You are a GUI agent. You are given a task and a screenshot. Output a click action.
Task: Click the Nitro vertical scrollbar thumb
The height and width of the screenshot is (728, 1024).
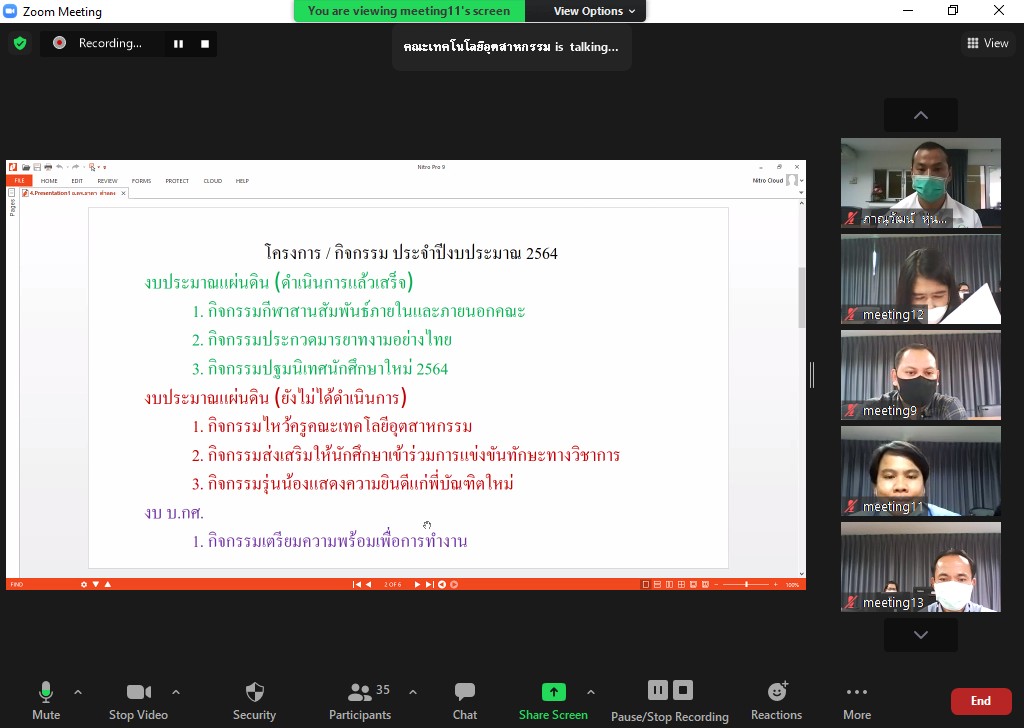pos(801,298)
